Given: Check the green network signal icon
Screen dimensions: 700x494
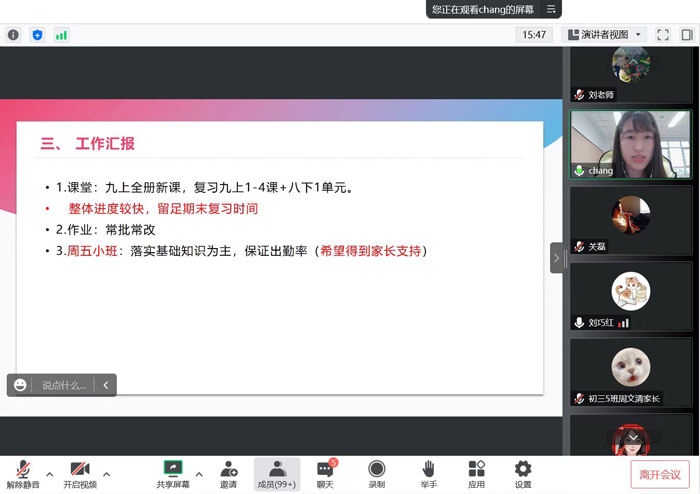Looking at the screenshot, I should [61, 35].
